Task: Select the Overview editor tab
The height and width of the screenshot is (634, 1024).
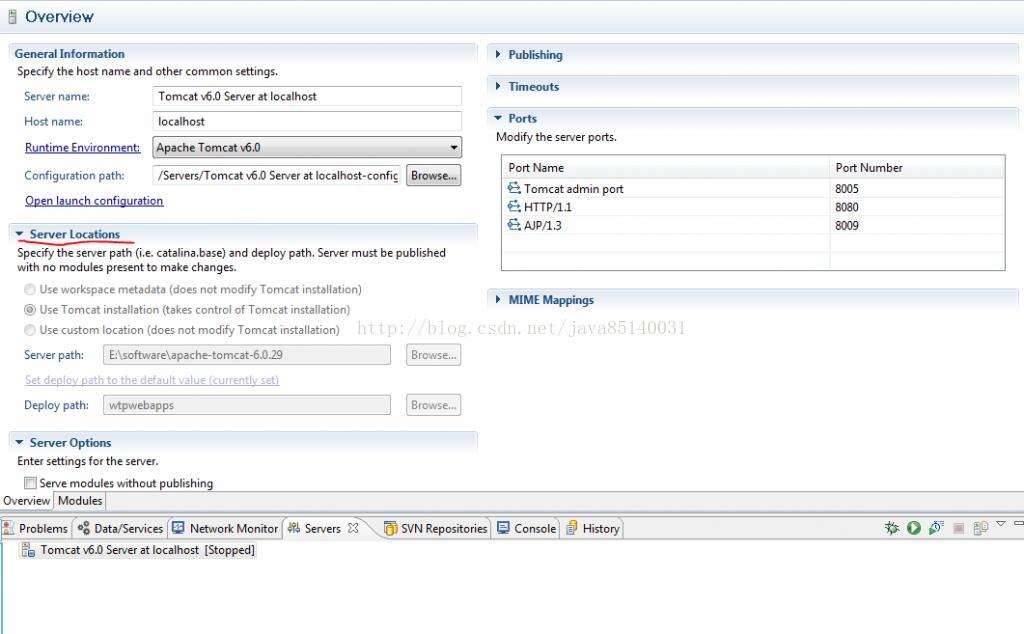Action: click(x=26, y=501)
